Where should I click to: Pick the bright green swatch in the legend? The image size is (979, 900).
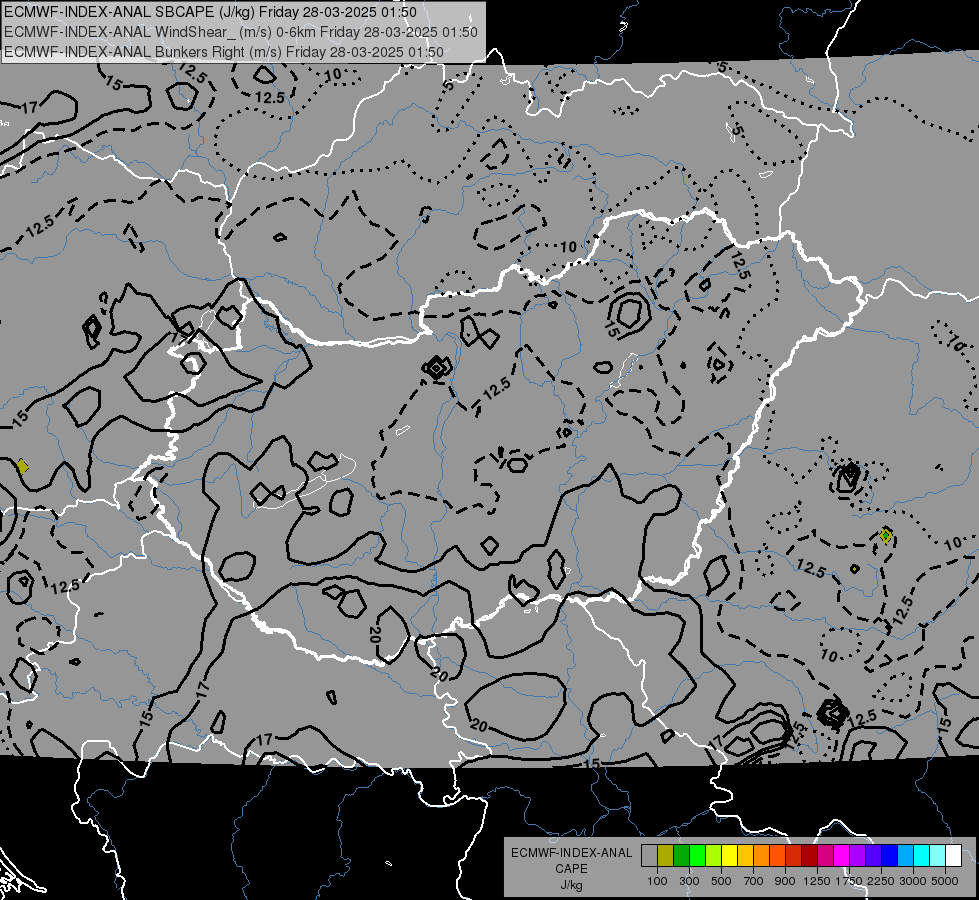coord(697,856)
